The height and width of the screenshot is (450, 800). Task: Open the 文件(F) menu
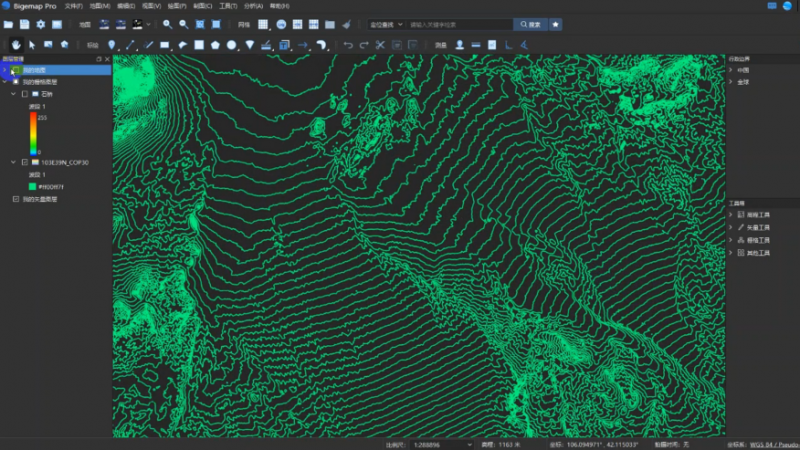coord(74,6)
